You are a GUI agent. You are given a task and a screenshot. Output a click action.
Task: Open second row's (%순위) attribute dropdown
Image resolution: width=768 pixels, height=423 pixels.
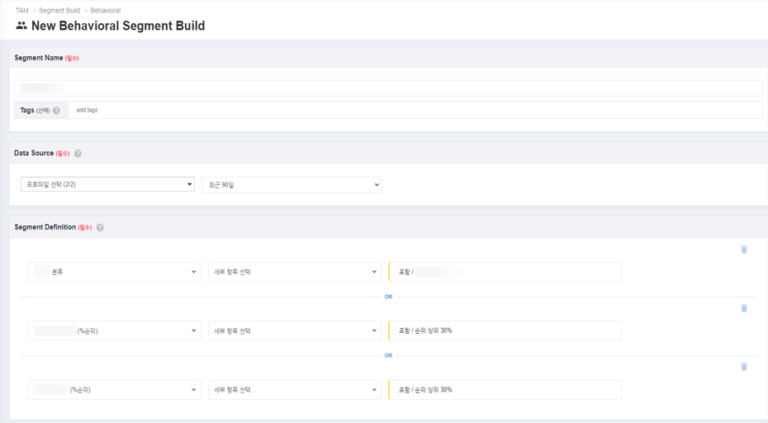coord(114,330)
